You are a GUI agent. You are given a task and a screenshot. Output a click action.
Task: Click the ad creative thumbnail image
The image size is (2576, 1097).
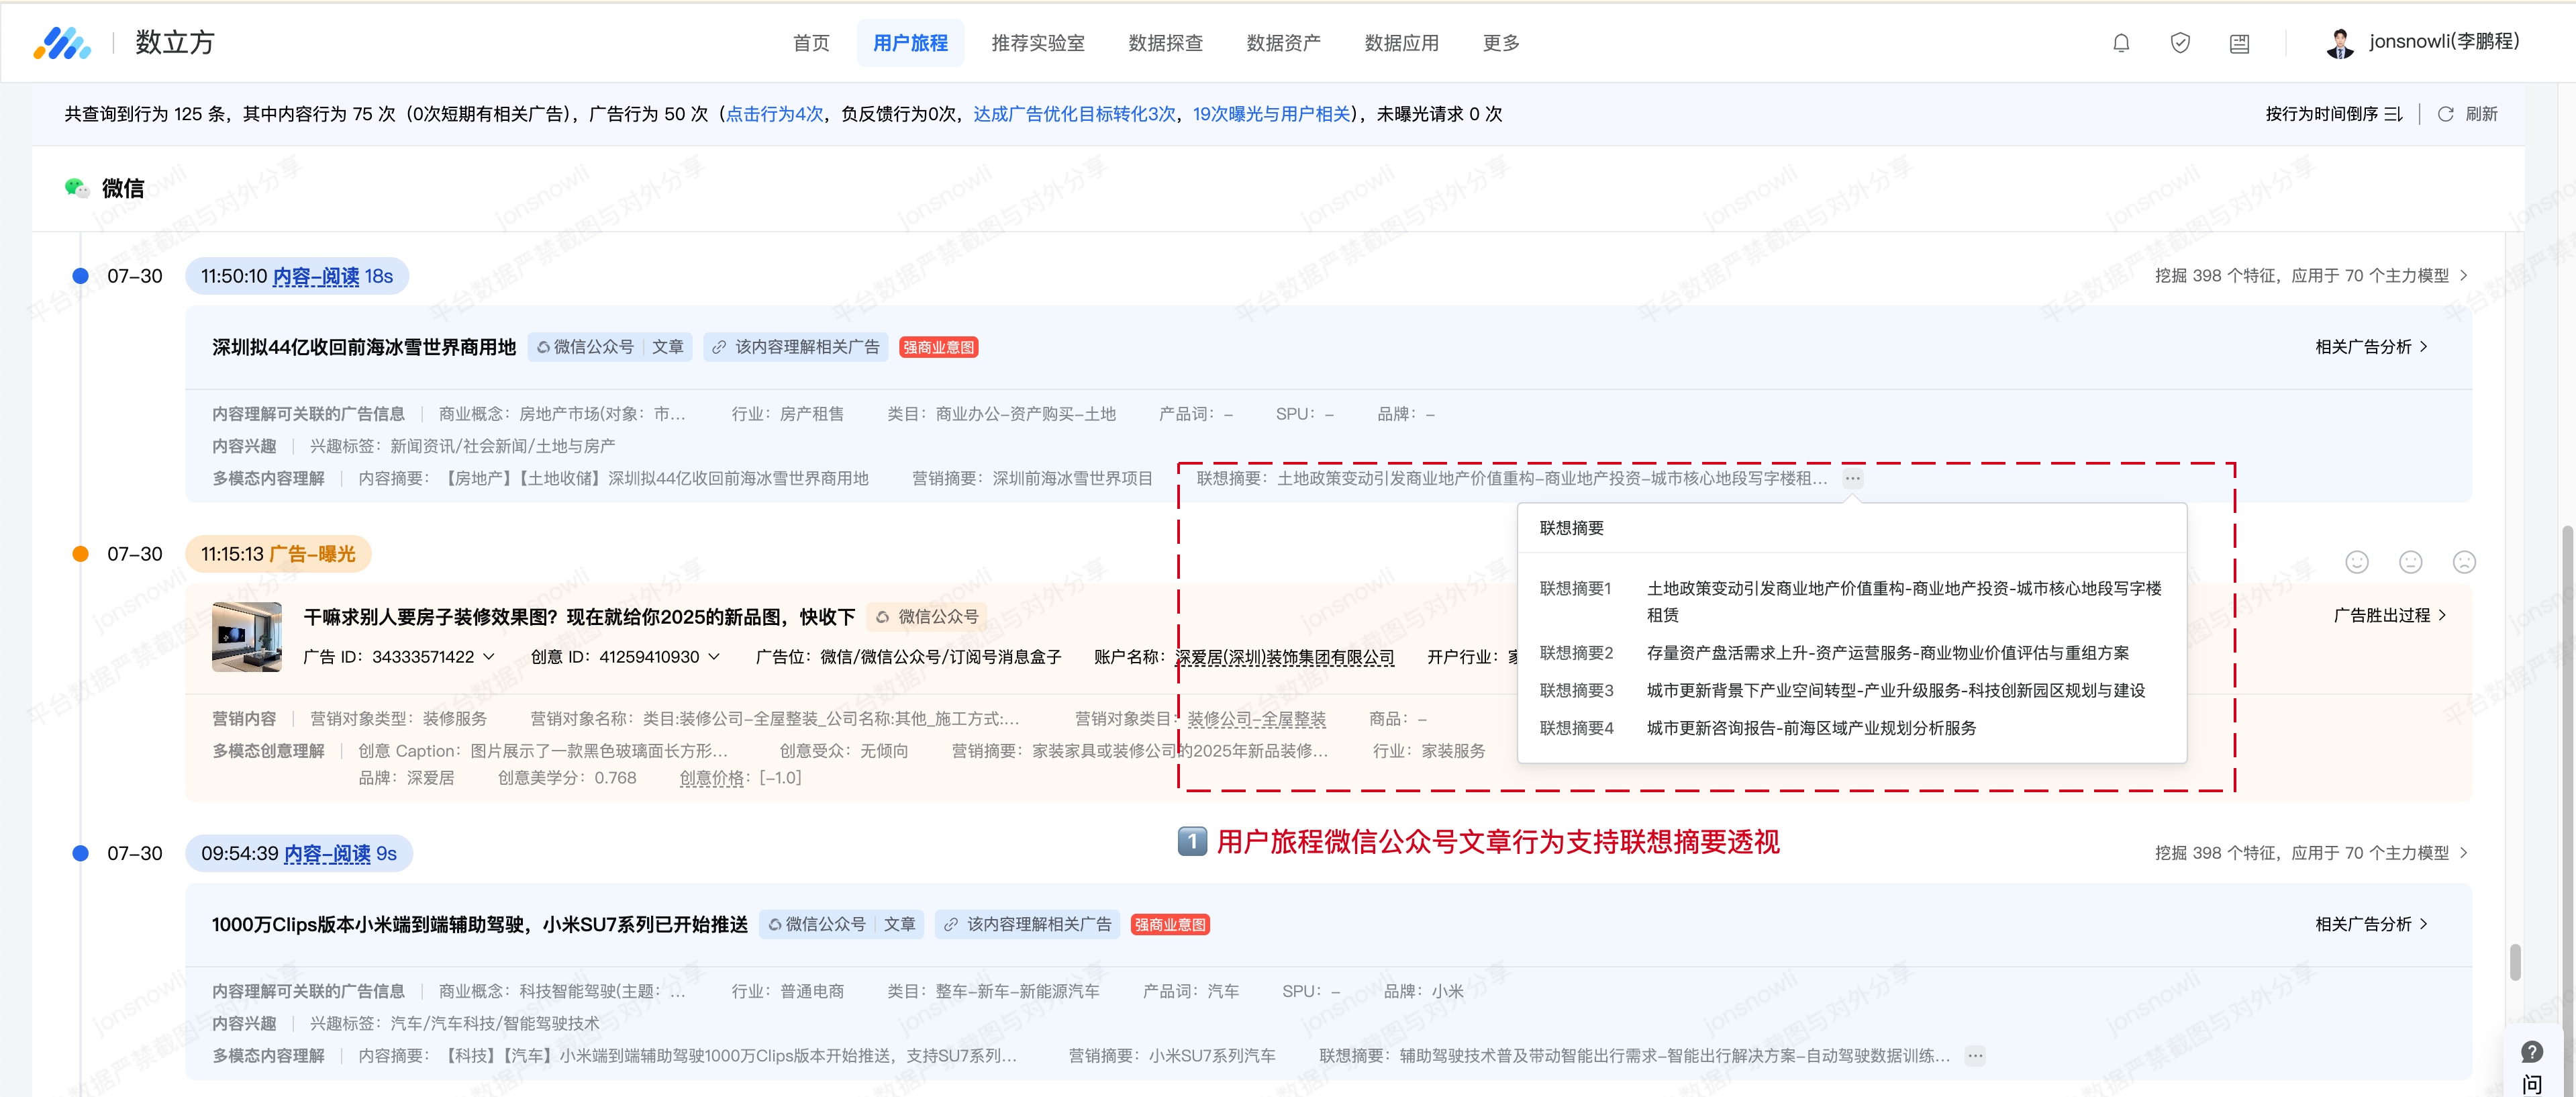click(x=247, y=637)
